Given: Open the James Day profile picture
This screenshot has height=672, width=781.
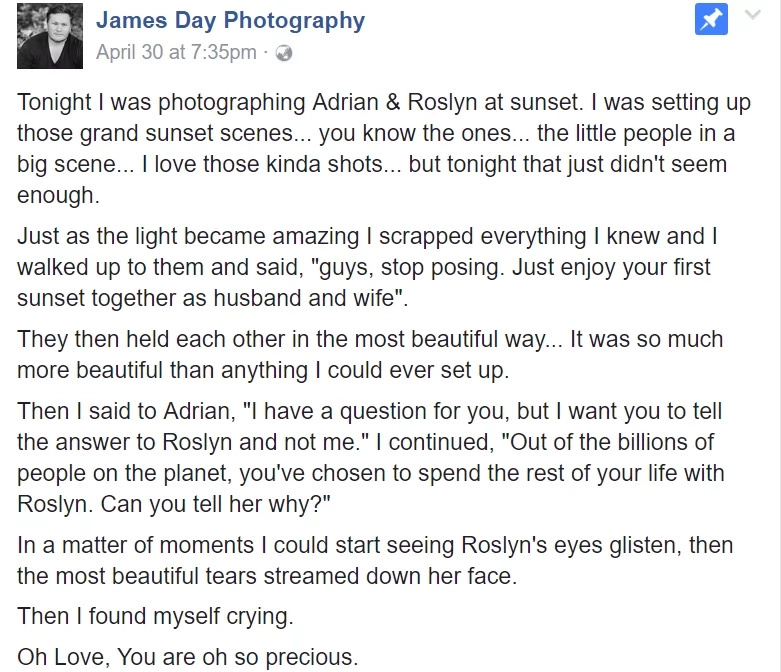Looking at the screenshot, I should (x=50, y=35).
